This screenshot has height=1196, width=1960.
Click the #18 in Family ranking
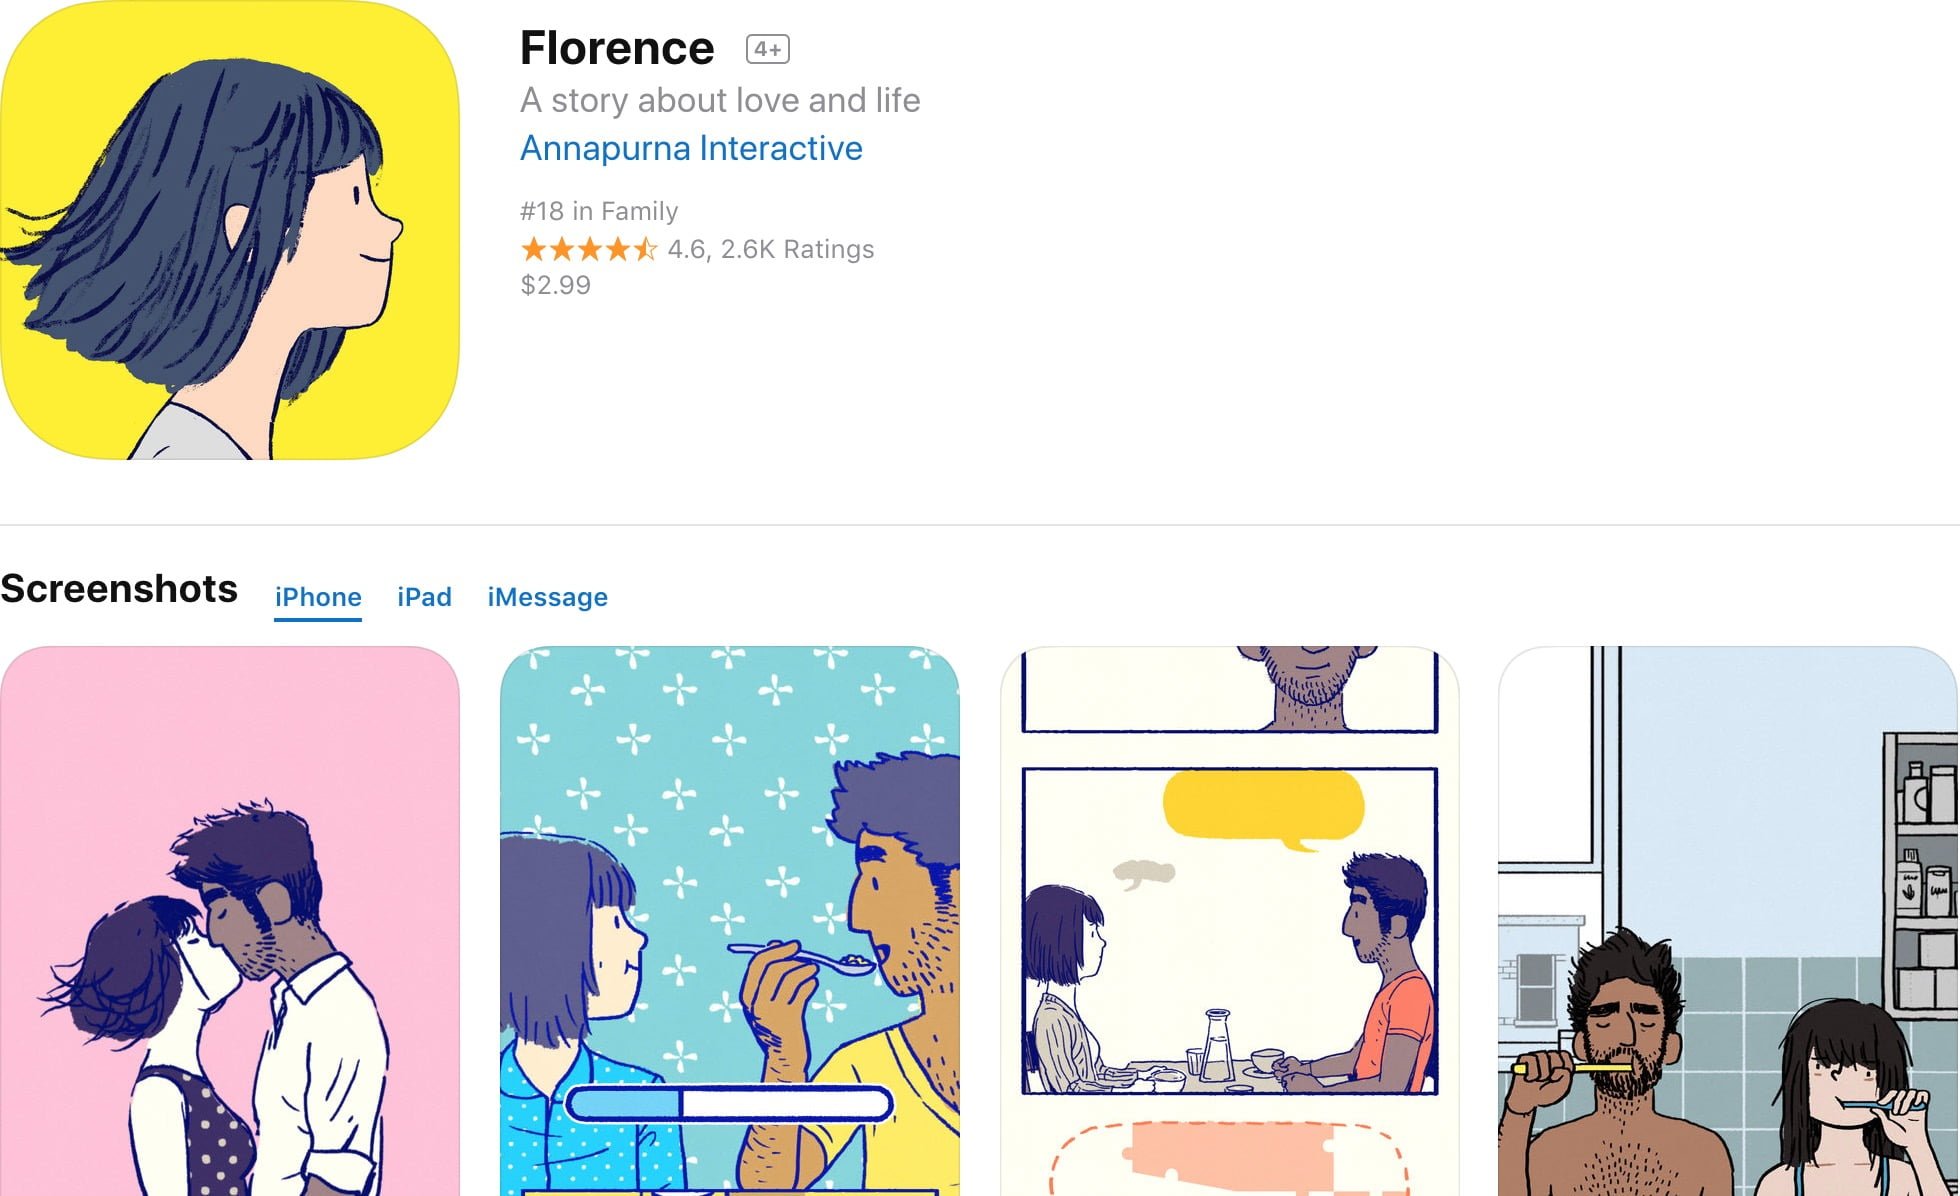[599, 211]
